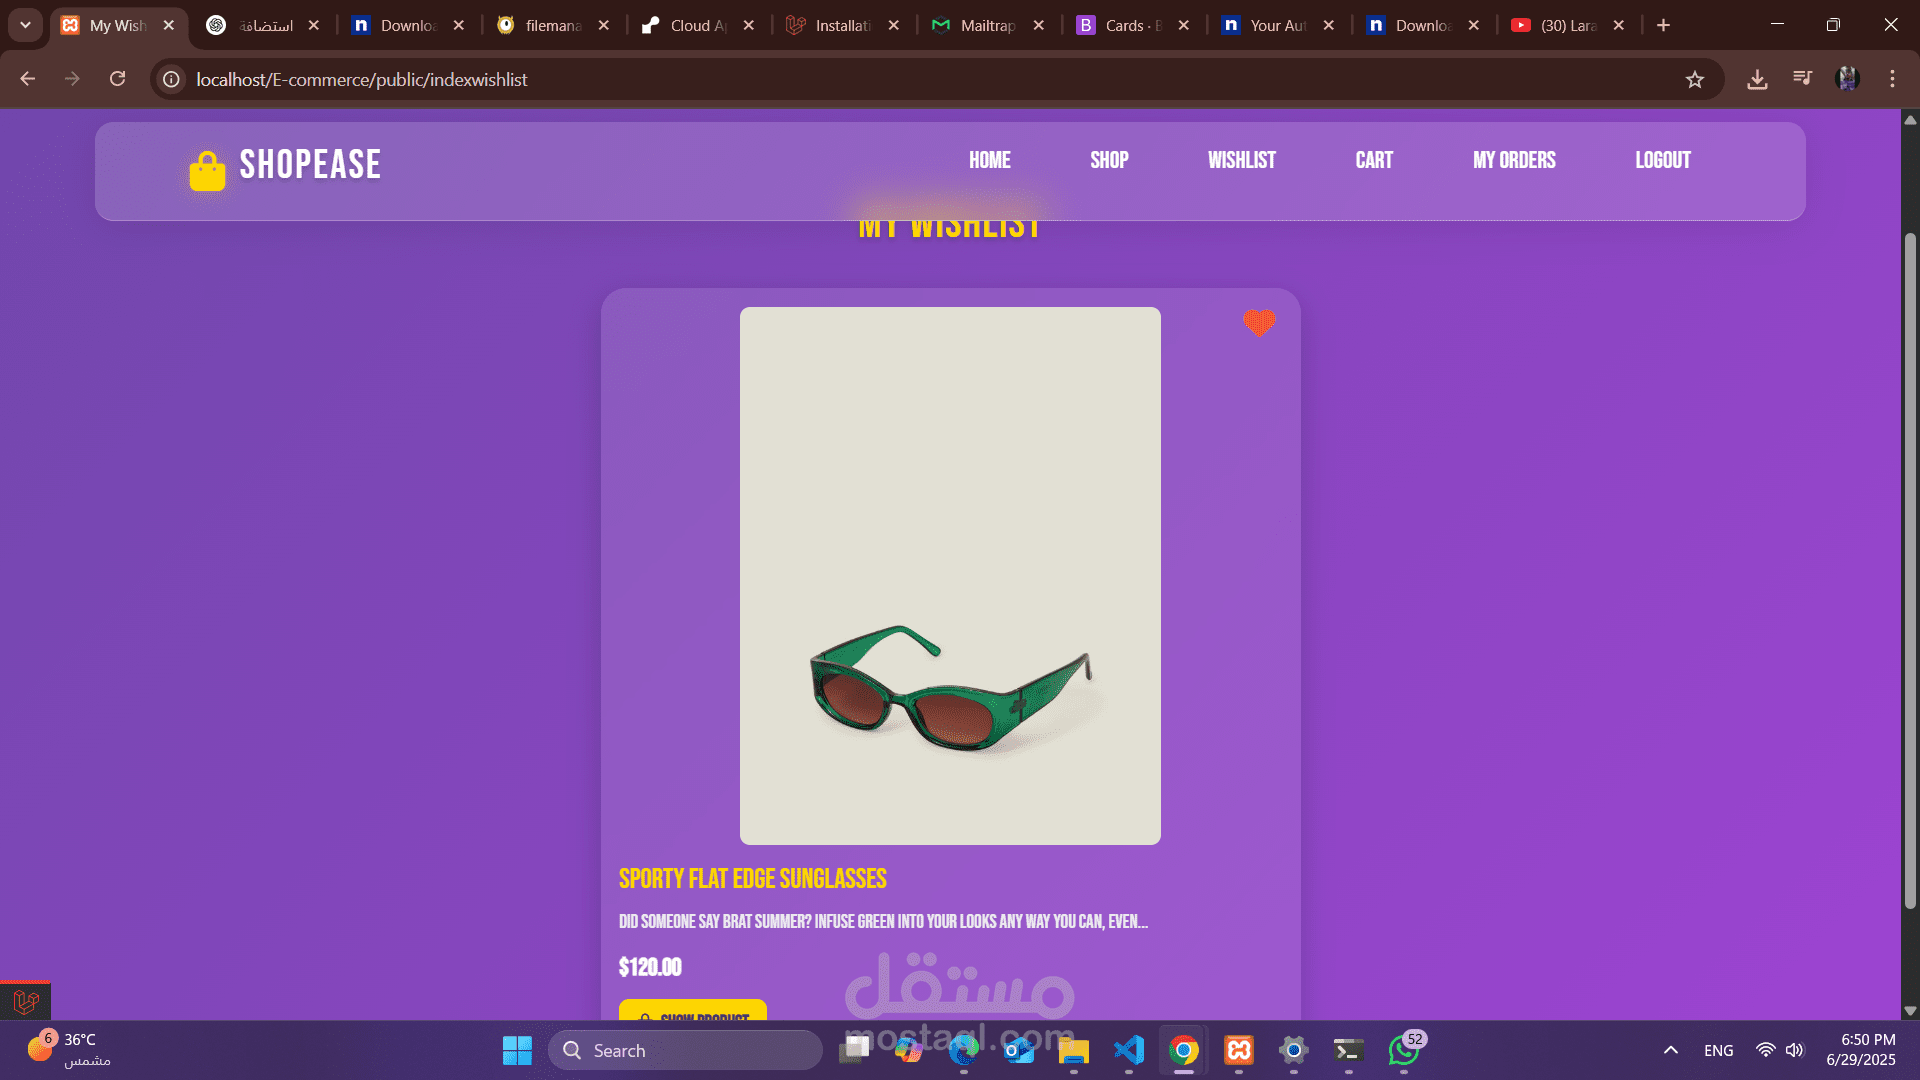Open a new browser tab
1920x1080 pixels.
tap(1663, 25)
